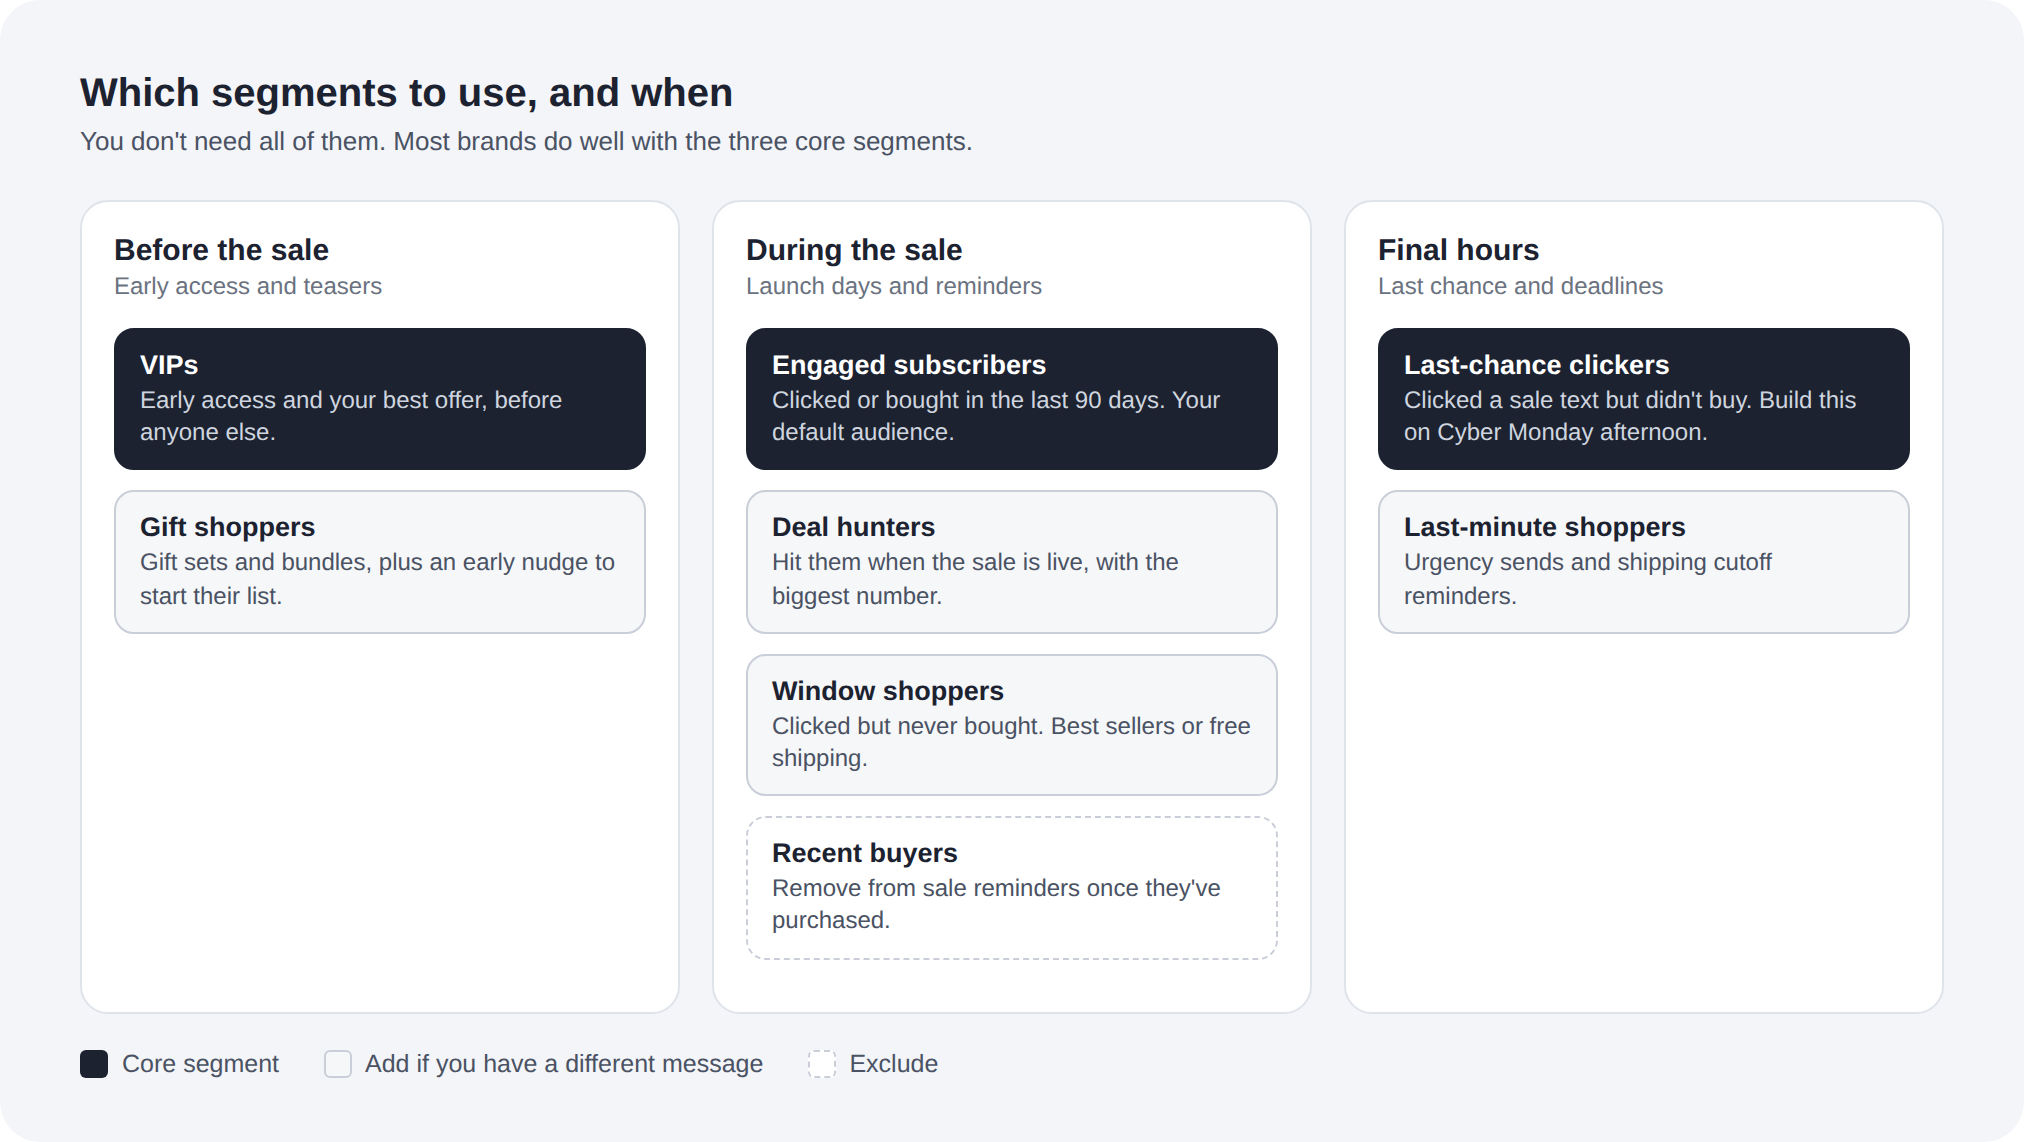Select the VIPs segment card
The width and height of the screenshot is (2024, 1142).
point(380,399)
